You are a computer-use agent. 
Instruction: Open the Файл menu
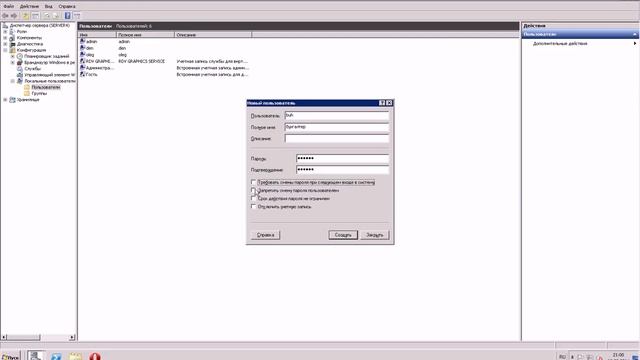point(8,7)
